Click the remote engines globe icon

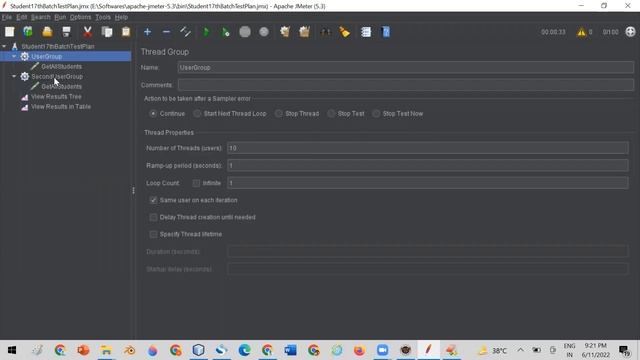point(630,32)
